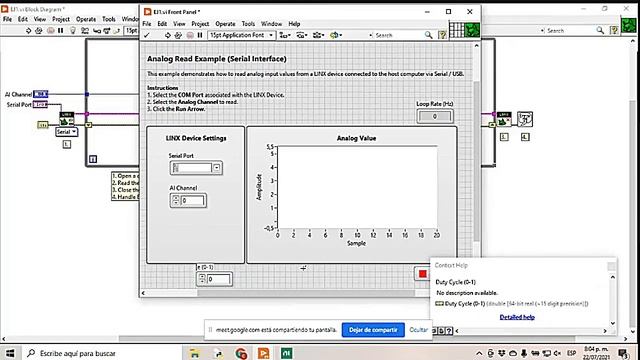Open Align Objects tool in Front Panel
This screenshot has width=640, height=360.
click(285, 36)
